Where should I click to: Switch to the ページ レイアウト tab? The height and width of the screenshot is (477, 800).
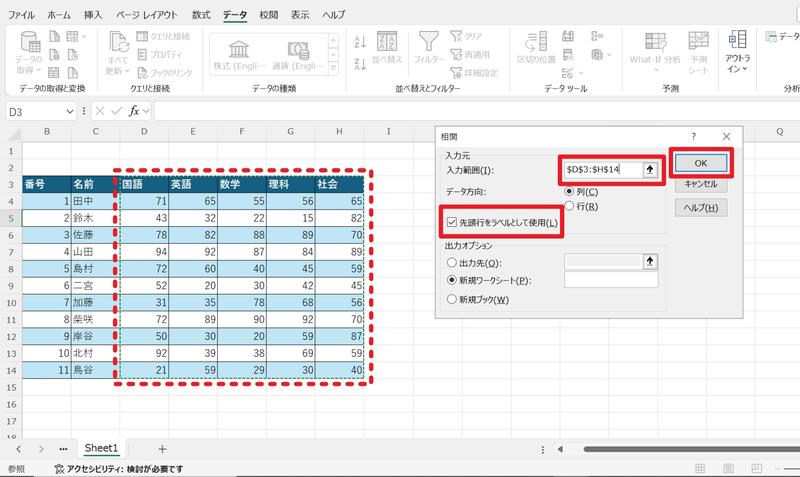[146, 15]
